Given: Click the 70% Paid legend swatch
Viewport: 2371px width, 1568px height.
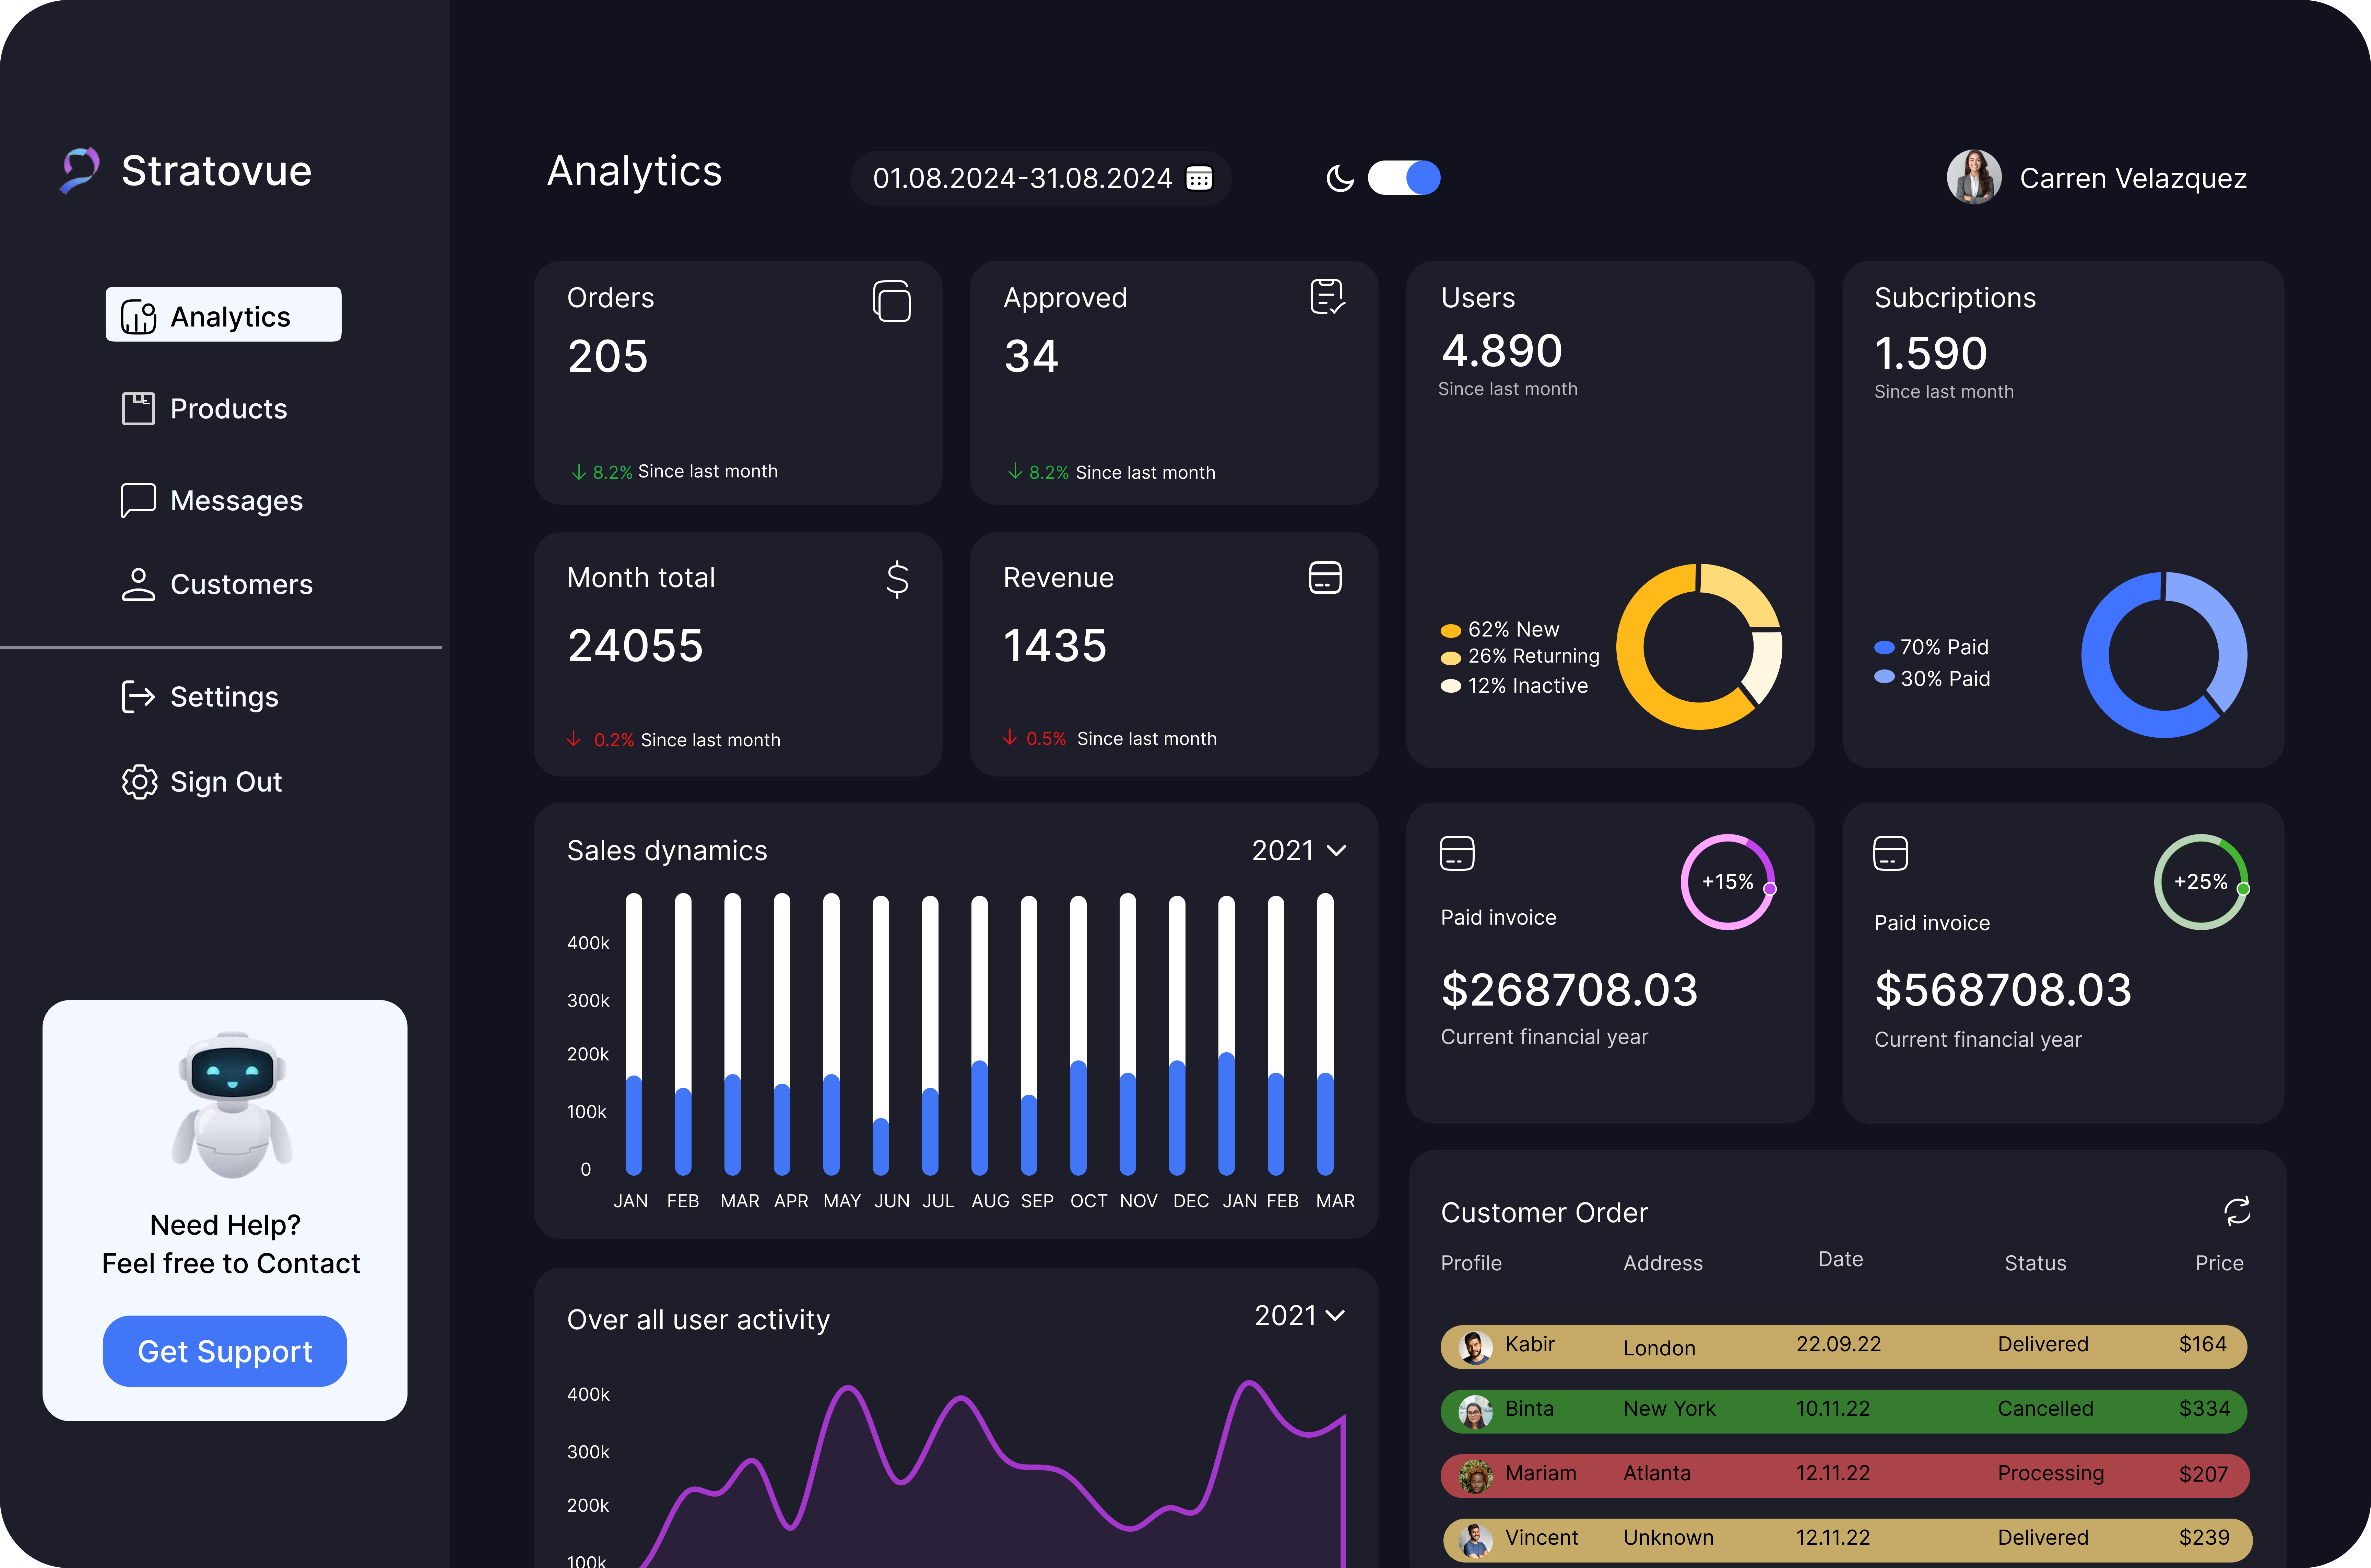Looking at the screenshot, I should (x=1884, y=647).
